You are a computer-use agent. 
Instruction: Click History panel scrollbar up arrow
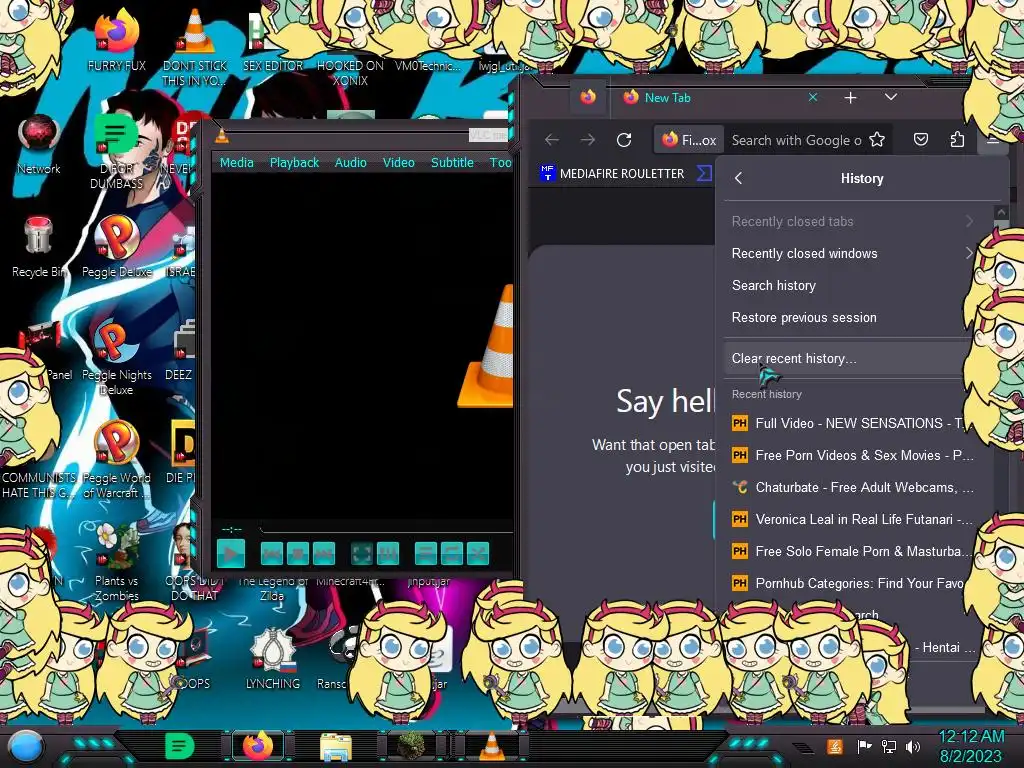tap(1000, 212)
